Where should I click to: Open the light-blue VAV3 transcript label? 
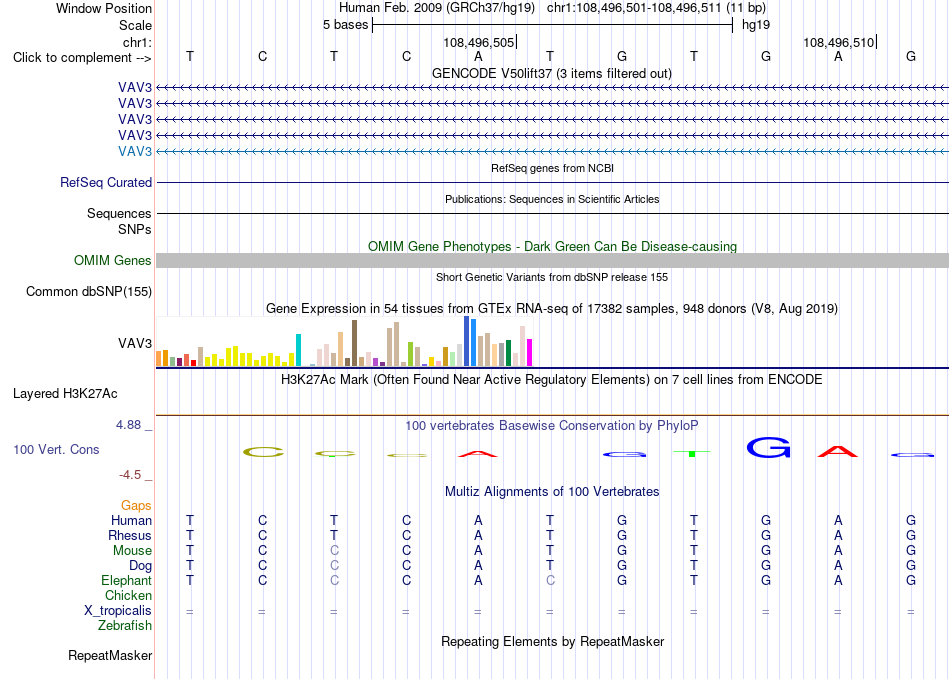135,151
